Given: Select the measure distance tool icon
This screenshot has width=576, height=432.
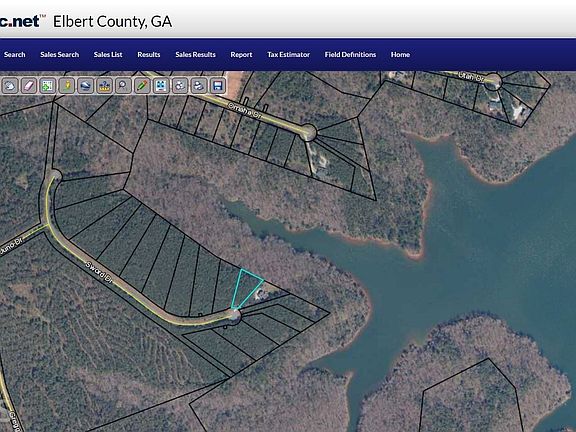Looking at the screenshot, I should [x=104, y=86].
